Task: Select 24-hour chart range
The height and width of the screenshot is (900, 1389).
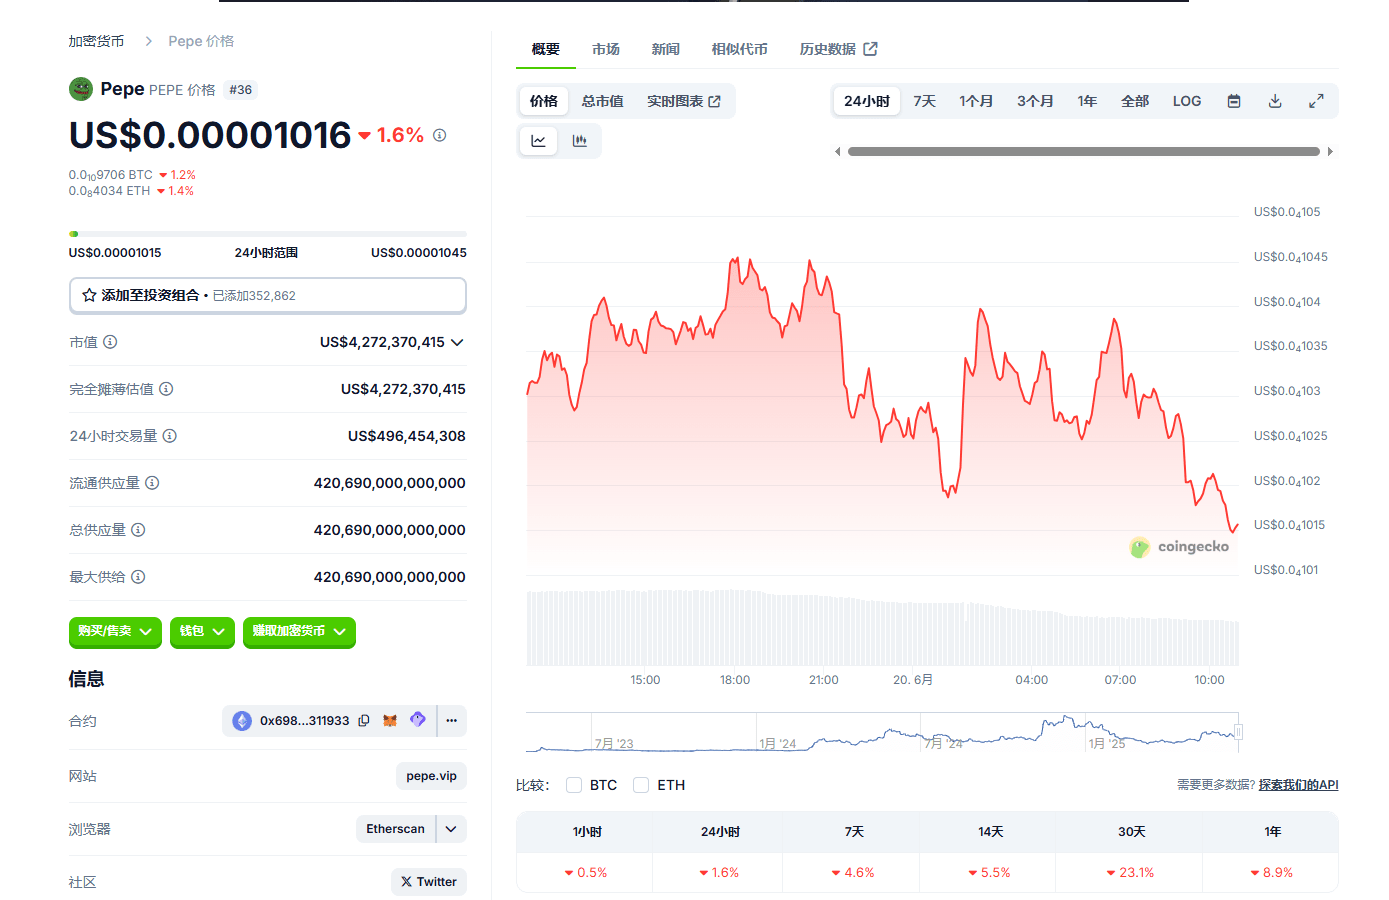Action: (867, 101)
